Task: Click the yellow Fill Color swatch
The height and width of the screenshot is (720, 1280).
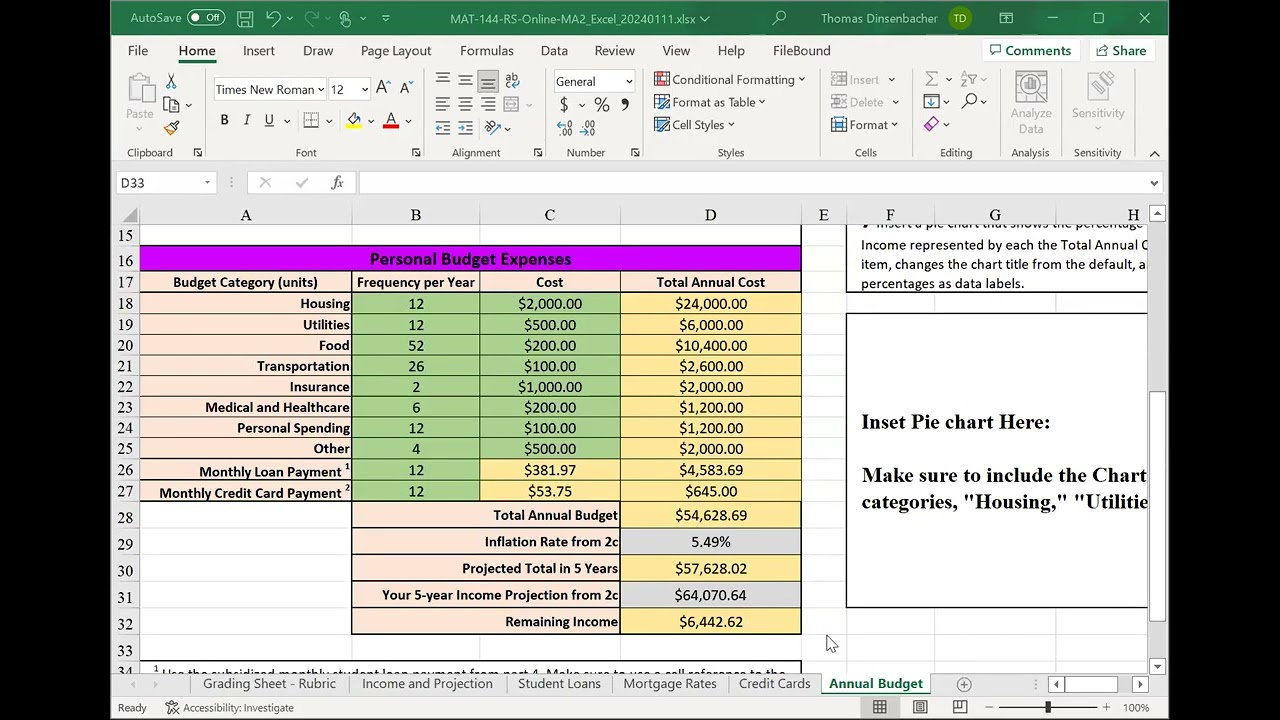Action: pyautogui.click(x=354, y=121)
